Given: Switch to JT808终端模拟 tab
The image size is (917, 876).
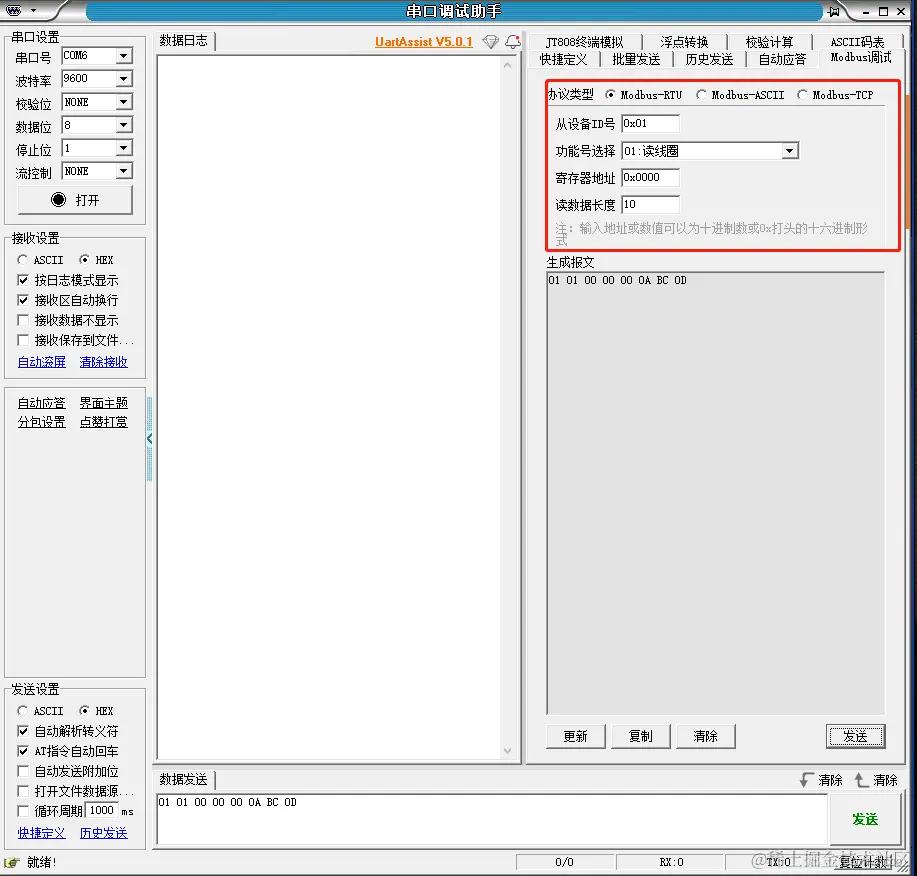Looking at the screenshot, I should [x=584, y=42].
